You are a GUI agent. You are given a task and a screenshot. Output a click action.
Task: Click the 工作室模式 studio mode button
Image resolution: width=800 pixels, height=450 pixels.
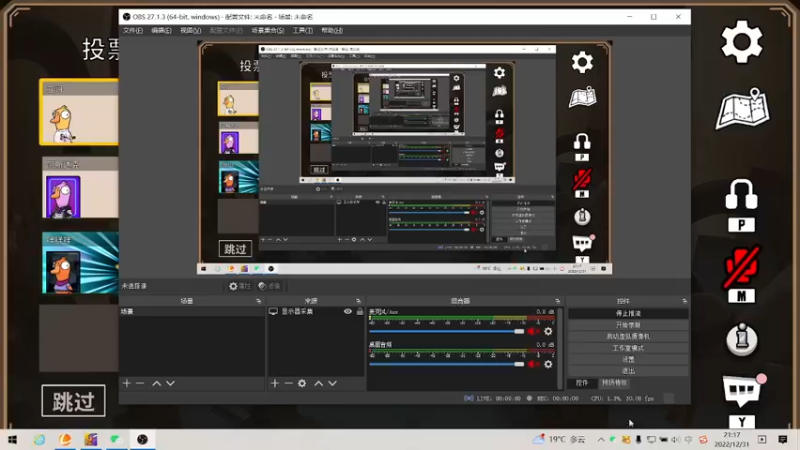[x=628, y=348]
